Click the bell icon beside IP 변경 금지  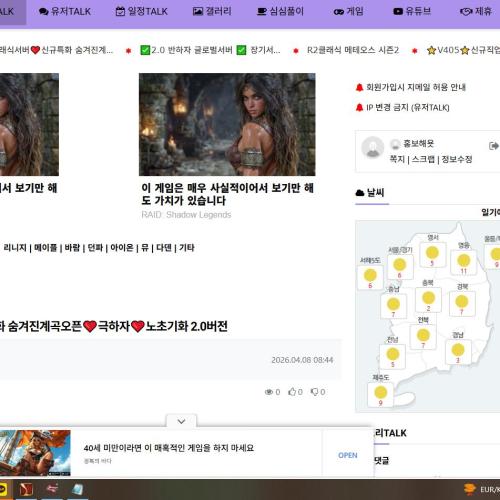click(359, 108)
